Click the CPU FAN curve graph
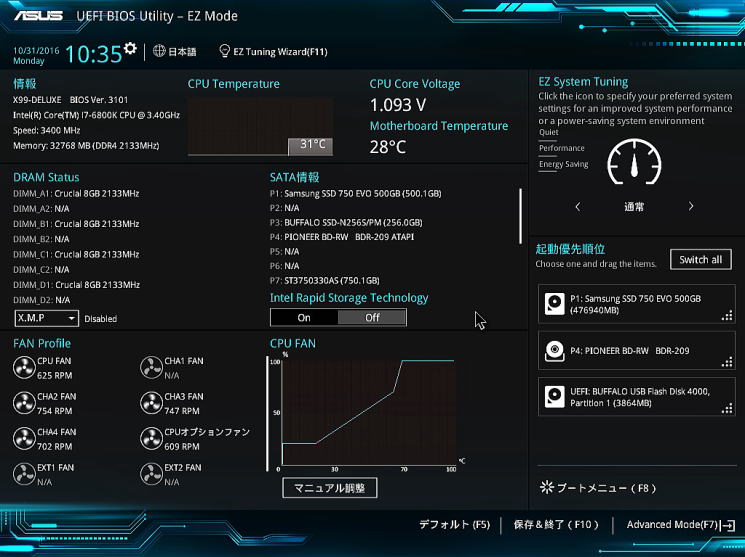The width and height of the screenshot is (745, 557). 369,412
